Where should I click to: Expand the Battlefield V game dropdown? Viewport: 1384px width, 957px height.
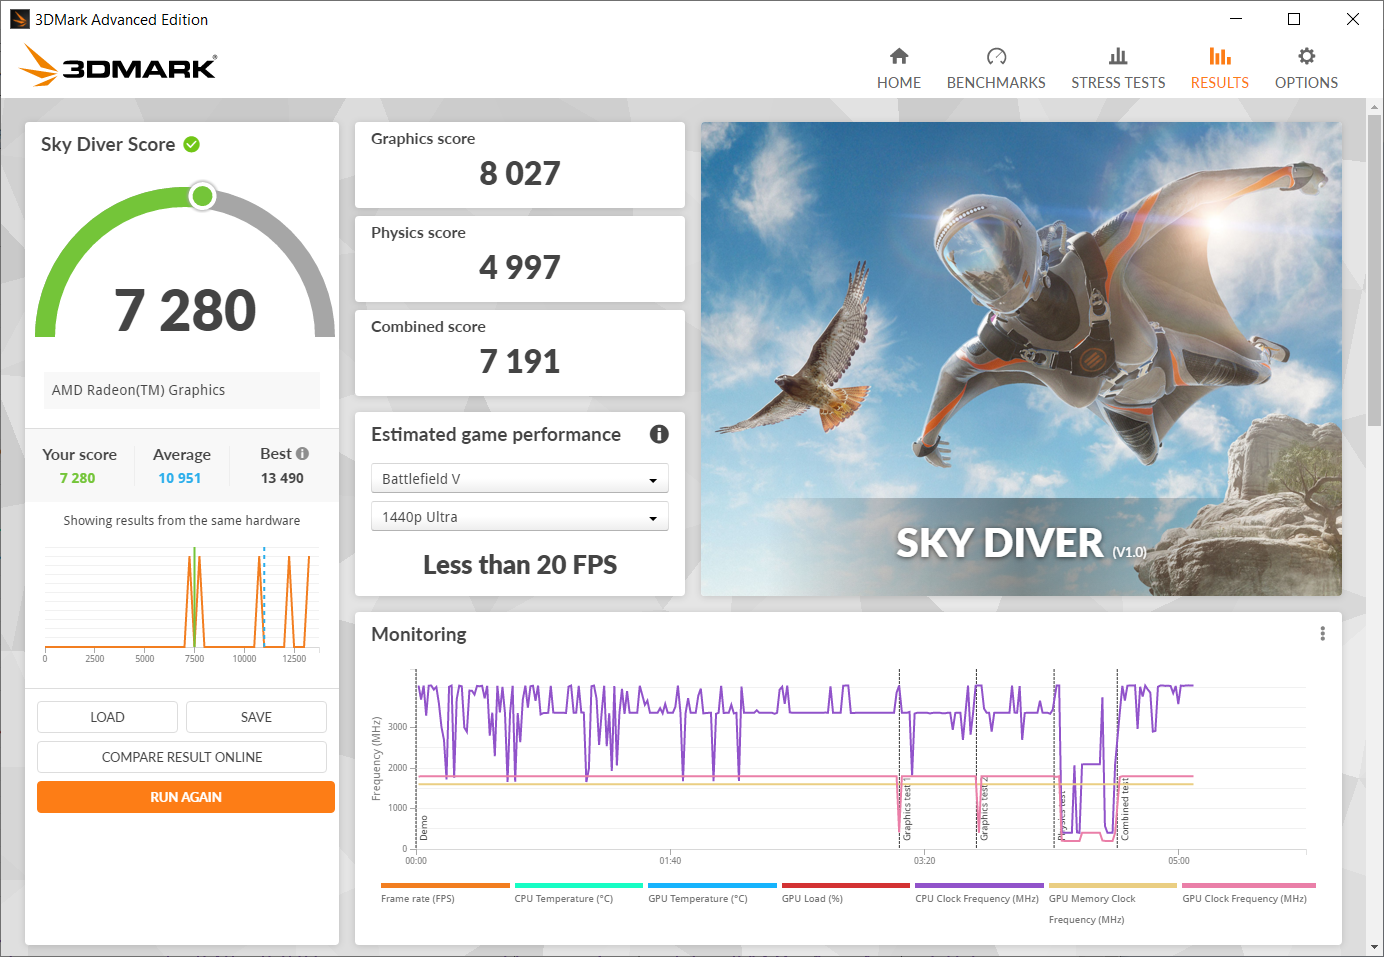[x=519, y=479]
